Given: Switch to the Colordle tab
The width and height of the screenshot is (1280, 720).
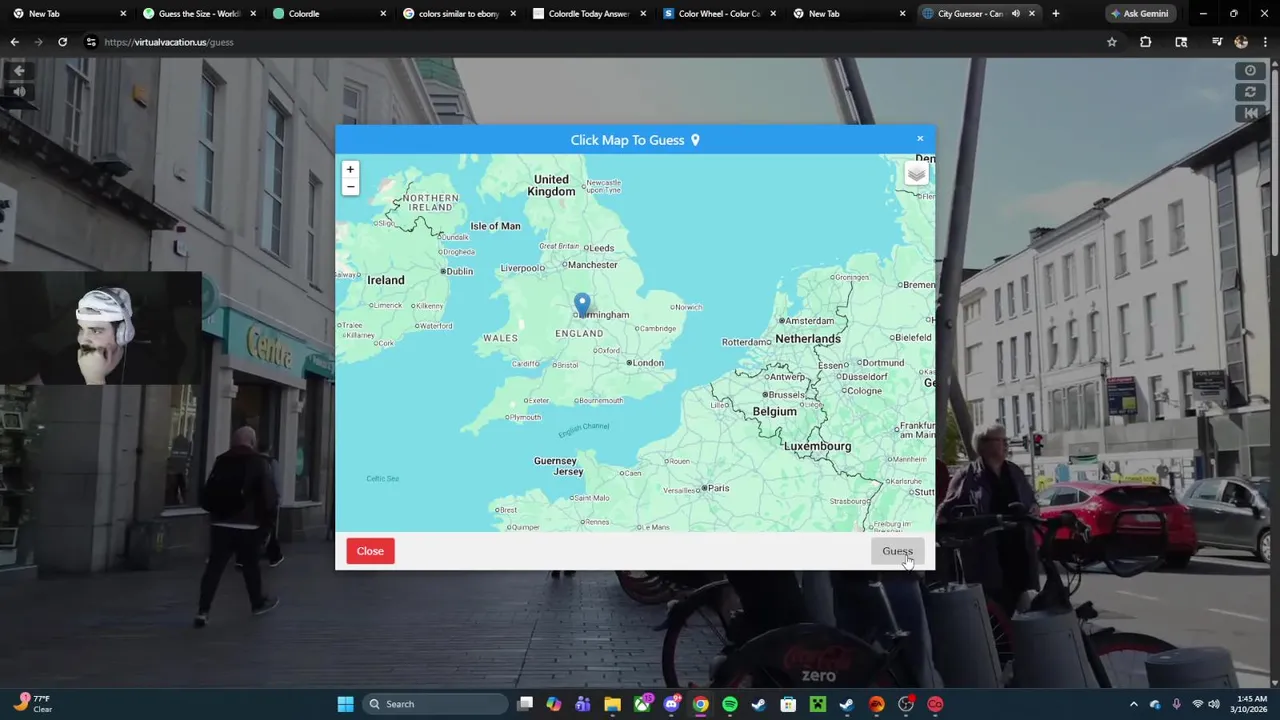Looking at the screenshot, I should [x=330, y=14].
